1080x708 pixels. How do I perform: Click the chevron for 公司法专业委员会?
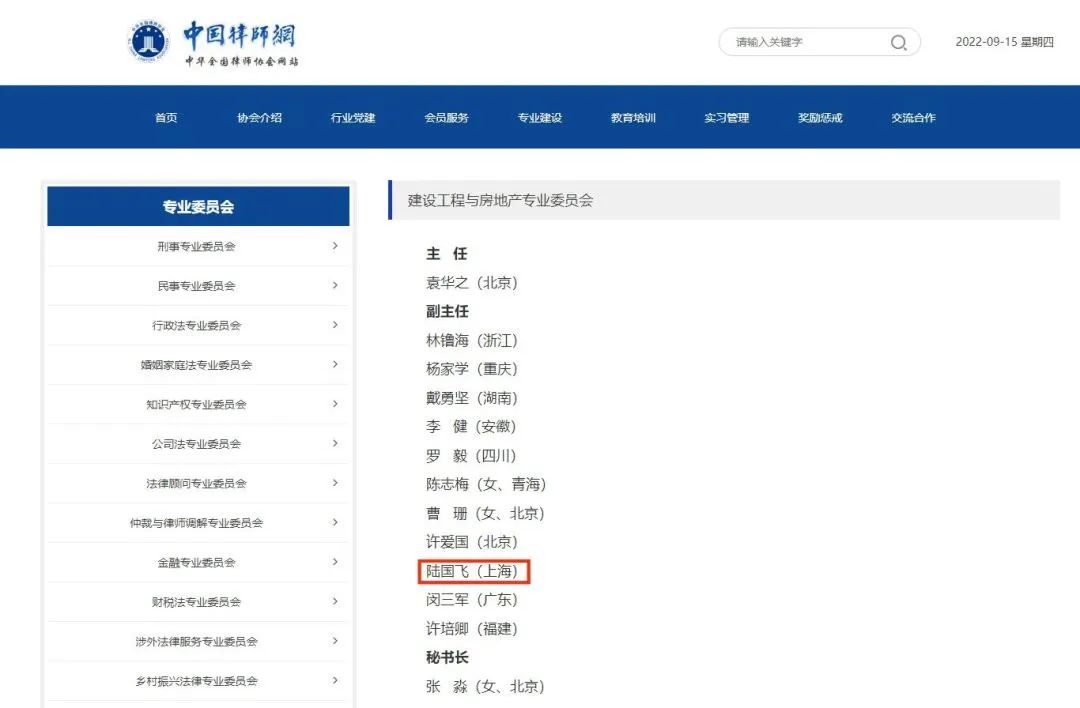[335, 443]
